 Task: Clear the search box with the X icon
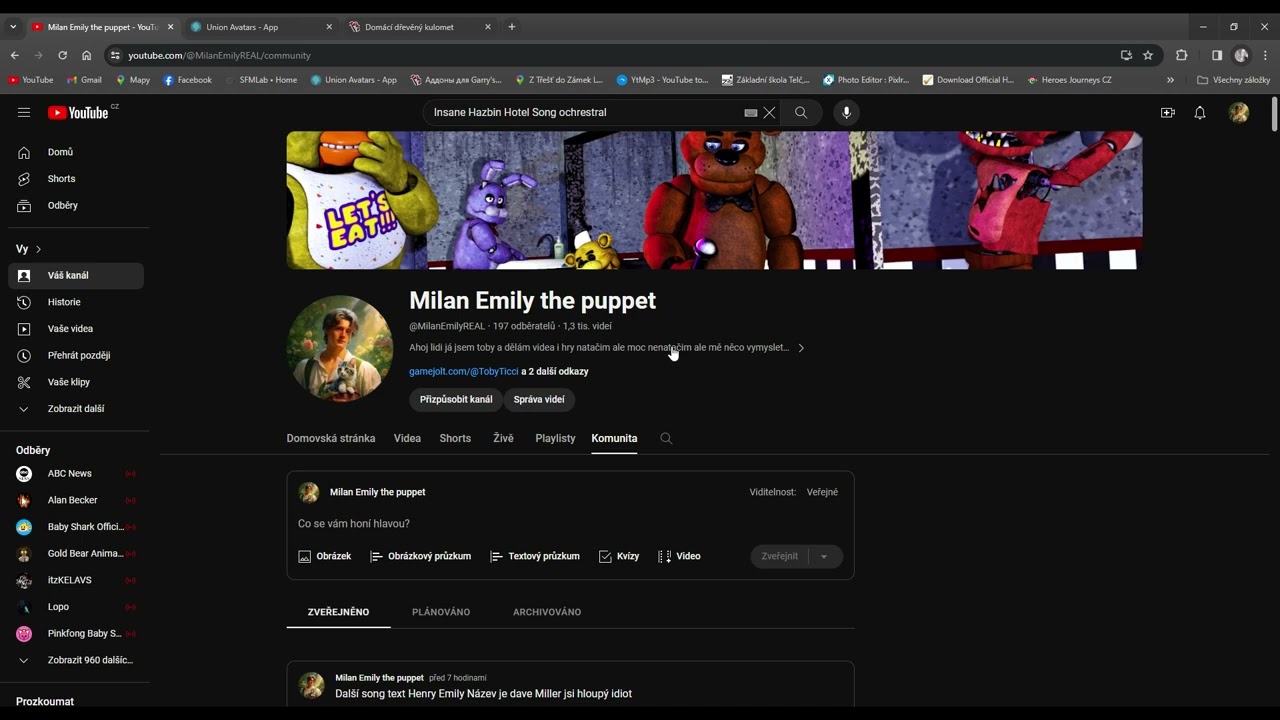[x=769, y=113]
